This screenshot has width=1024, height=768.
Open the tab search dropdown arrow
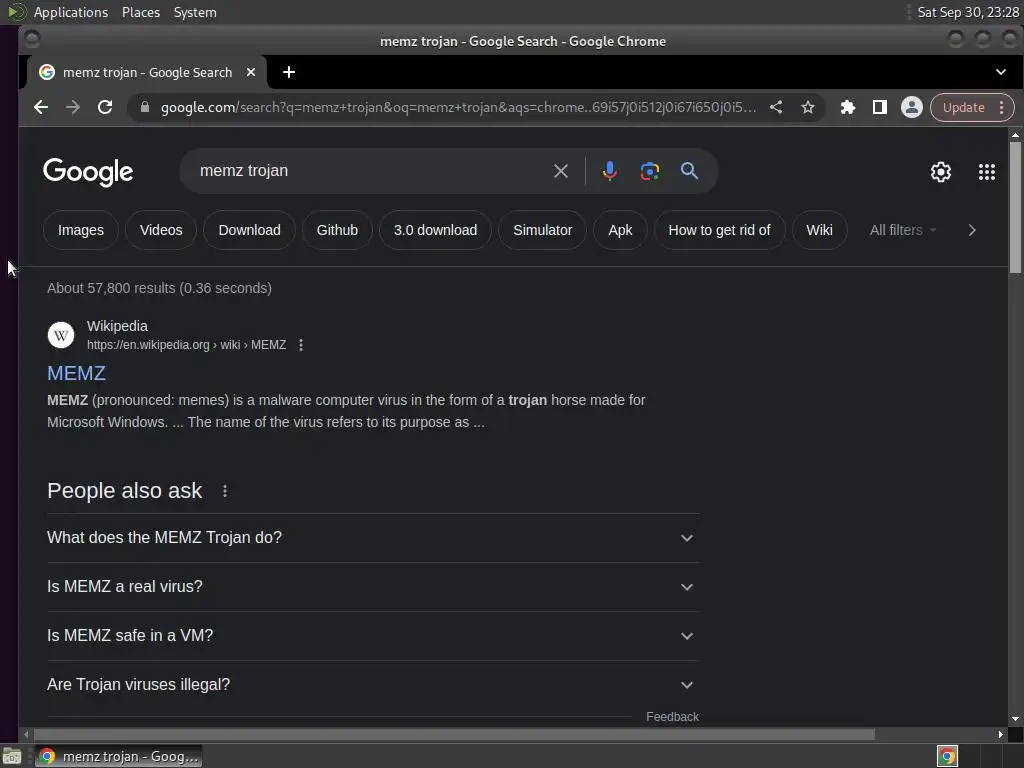(1000, 72)
